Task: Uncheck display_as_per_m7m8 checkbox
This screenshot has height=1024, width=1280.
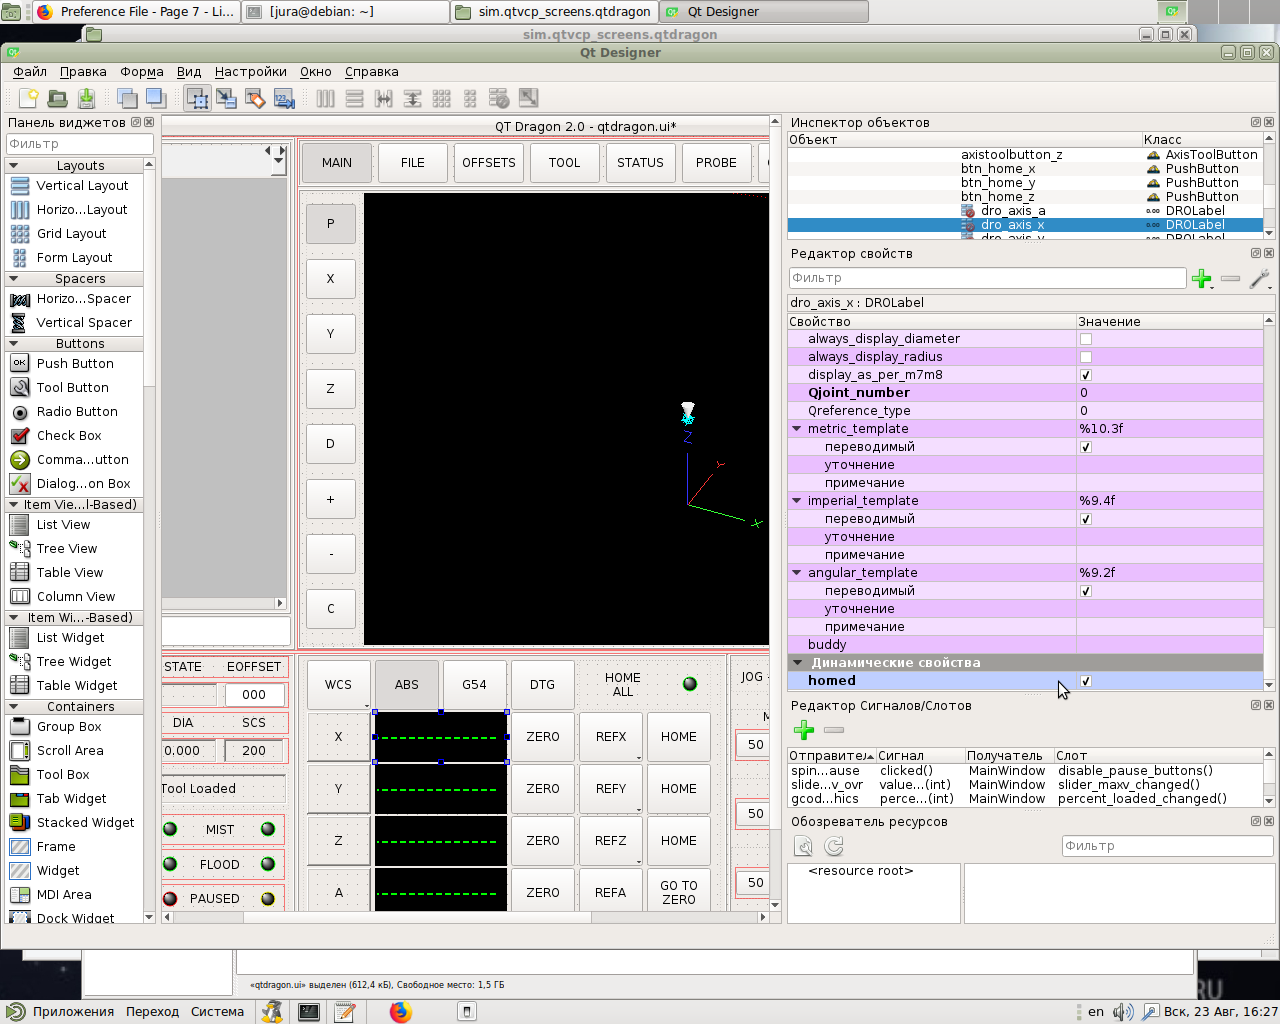Action: point(1085,375)
